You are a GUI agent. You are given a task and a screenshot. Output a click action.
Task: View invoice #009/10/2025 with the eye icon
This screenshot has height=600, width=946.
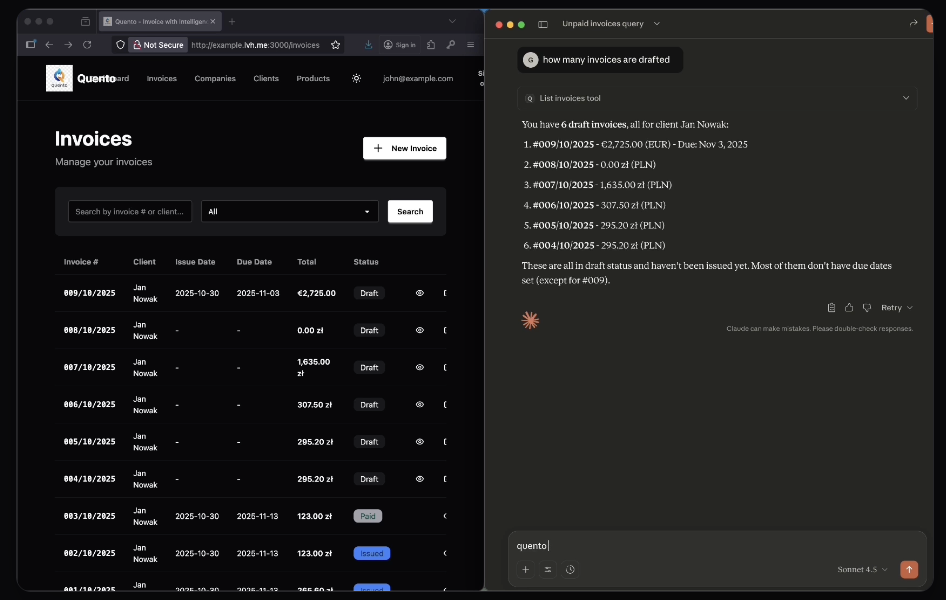pyautogui.click(x=419, y=292)
